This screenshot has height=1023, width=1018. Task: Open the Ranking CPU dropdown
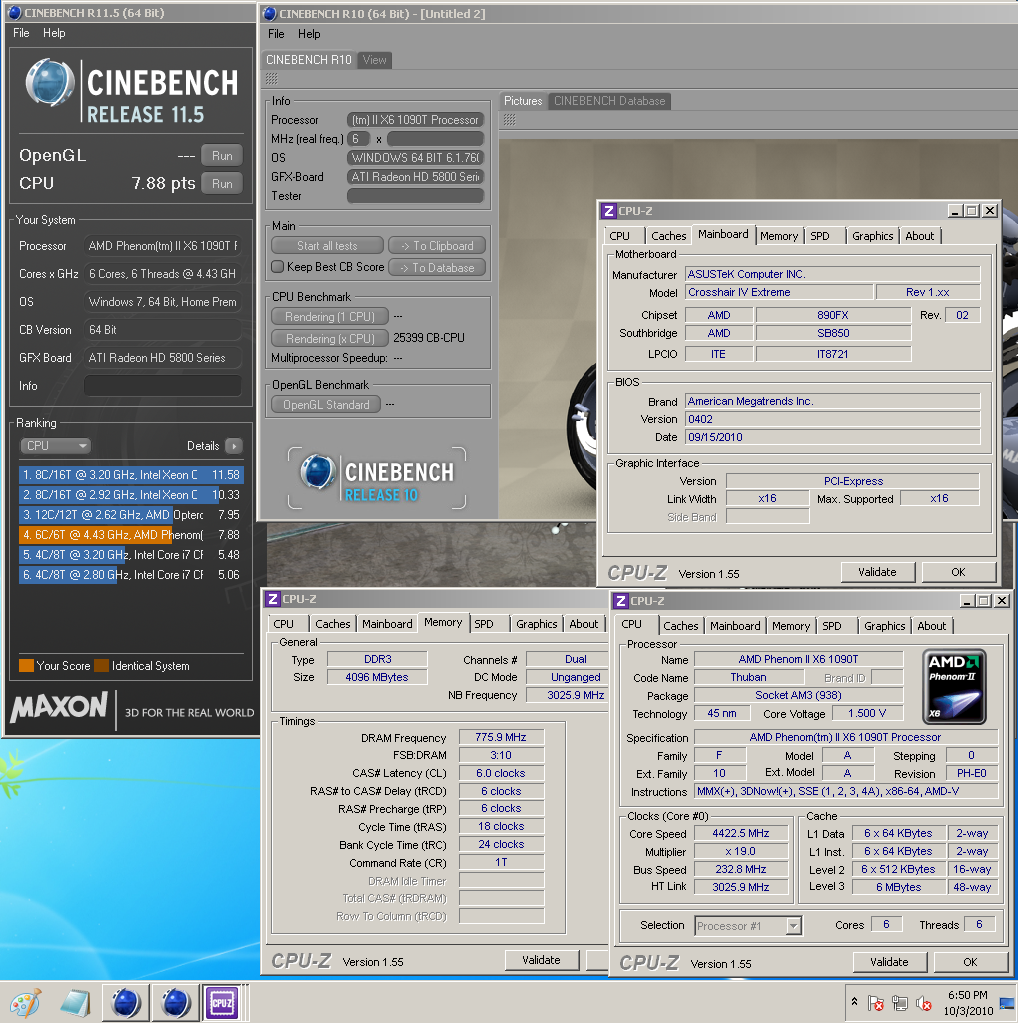tap(55, 446)
